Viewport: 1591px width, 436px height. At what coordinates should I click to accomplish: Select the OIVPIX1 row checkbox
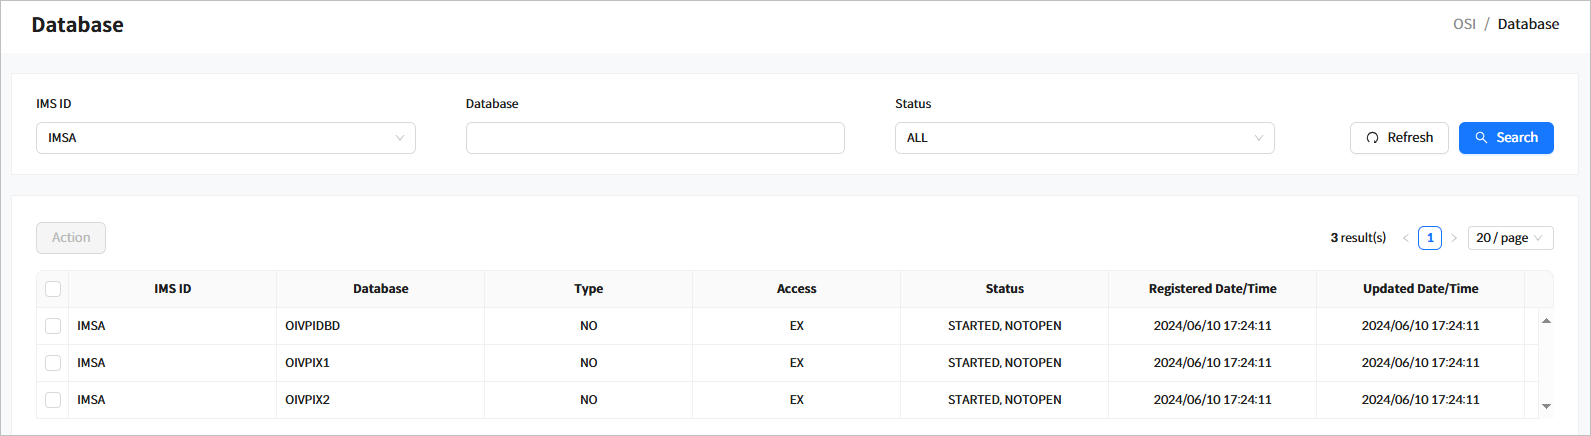[53, 363]
